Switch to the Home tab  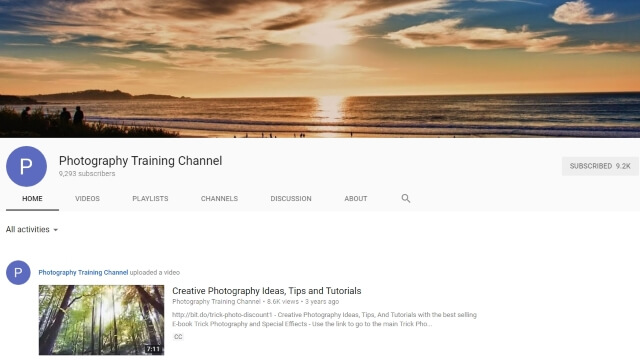(32, 198)
